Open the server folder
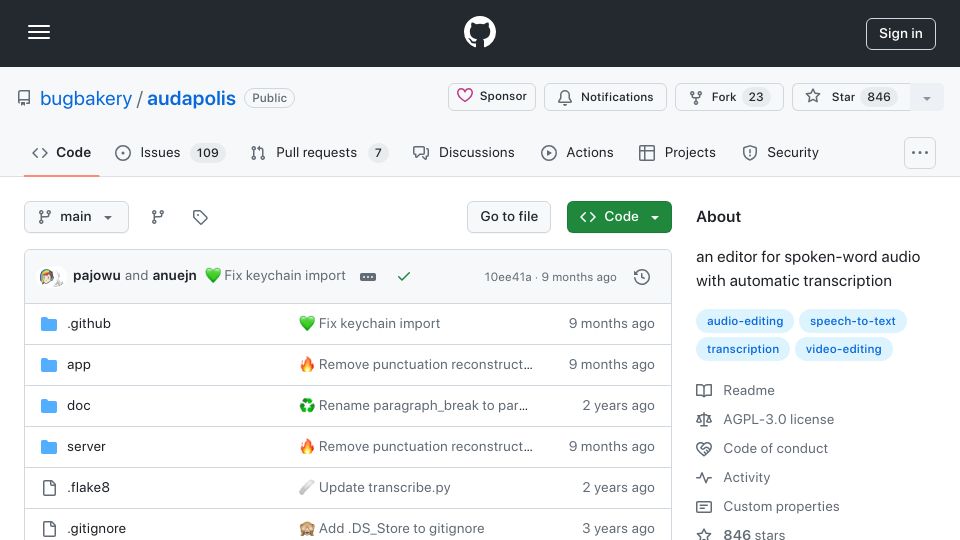This screenshot has height=540, width=960. click(x=86, y=446)
